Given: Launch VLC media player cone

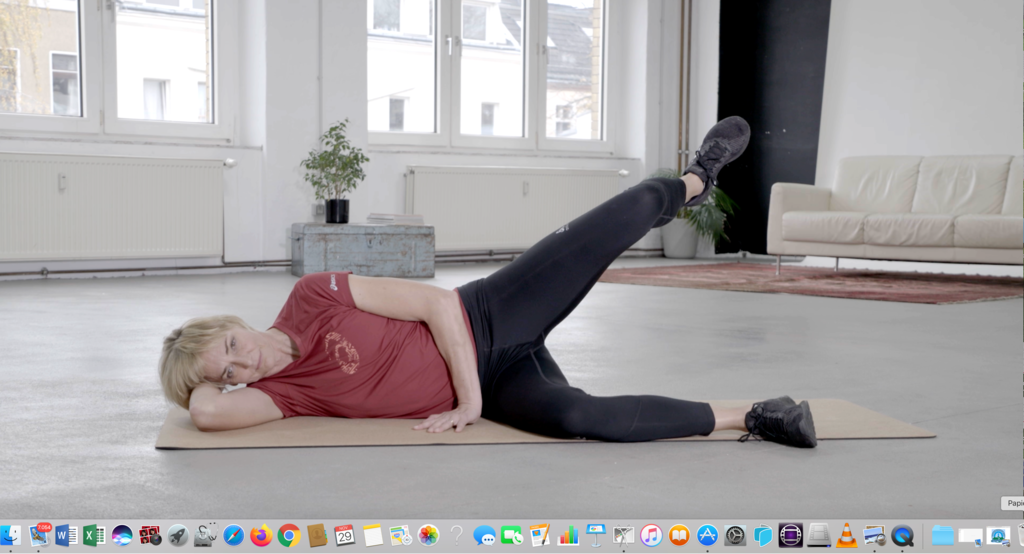Looking at the screenshot, I should coord(846,535).
